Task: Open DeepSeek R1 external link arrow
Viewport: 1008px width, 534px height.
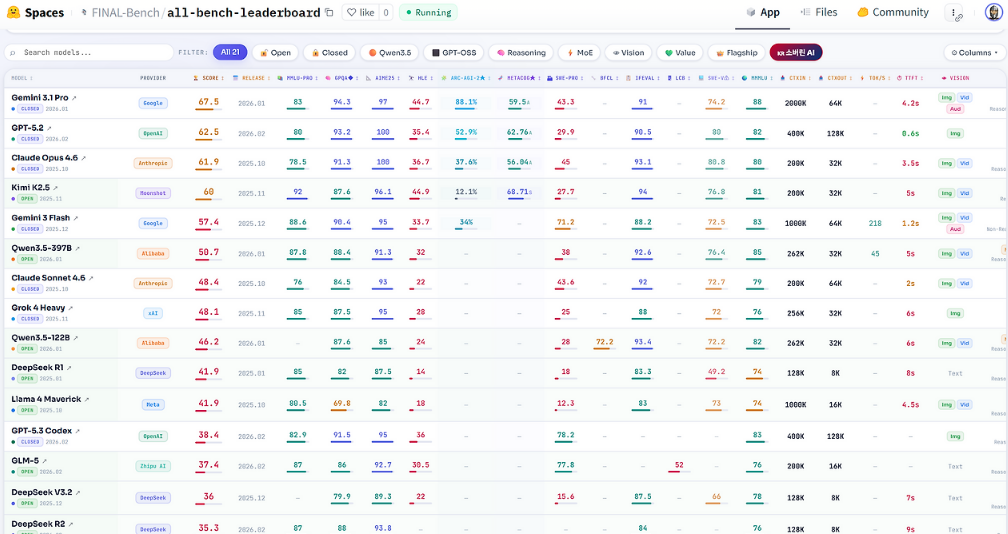Action: 69,368
